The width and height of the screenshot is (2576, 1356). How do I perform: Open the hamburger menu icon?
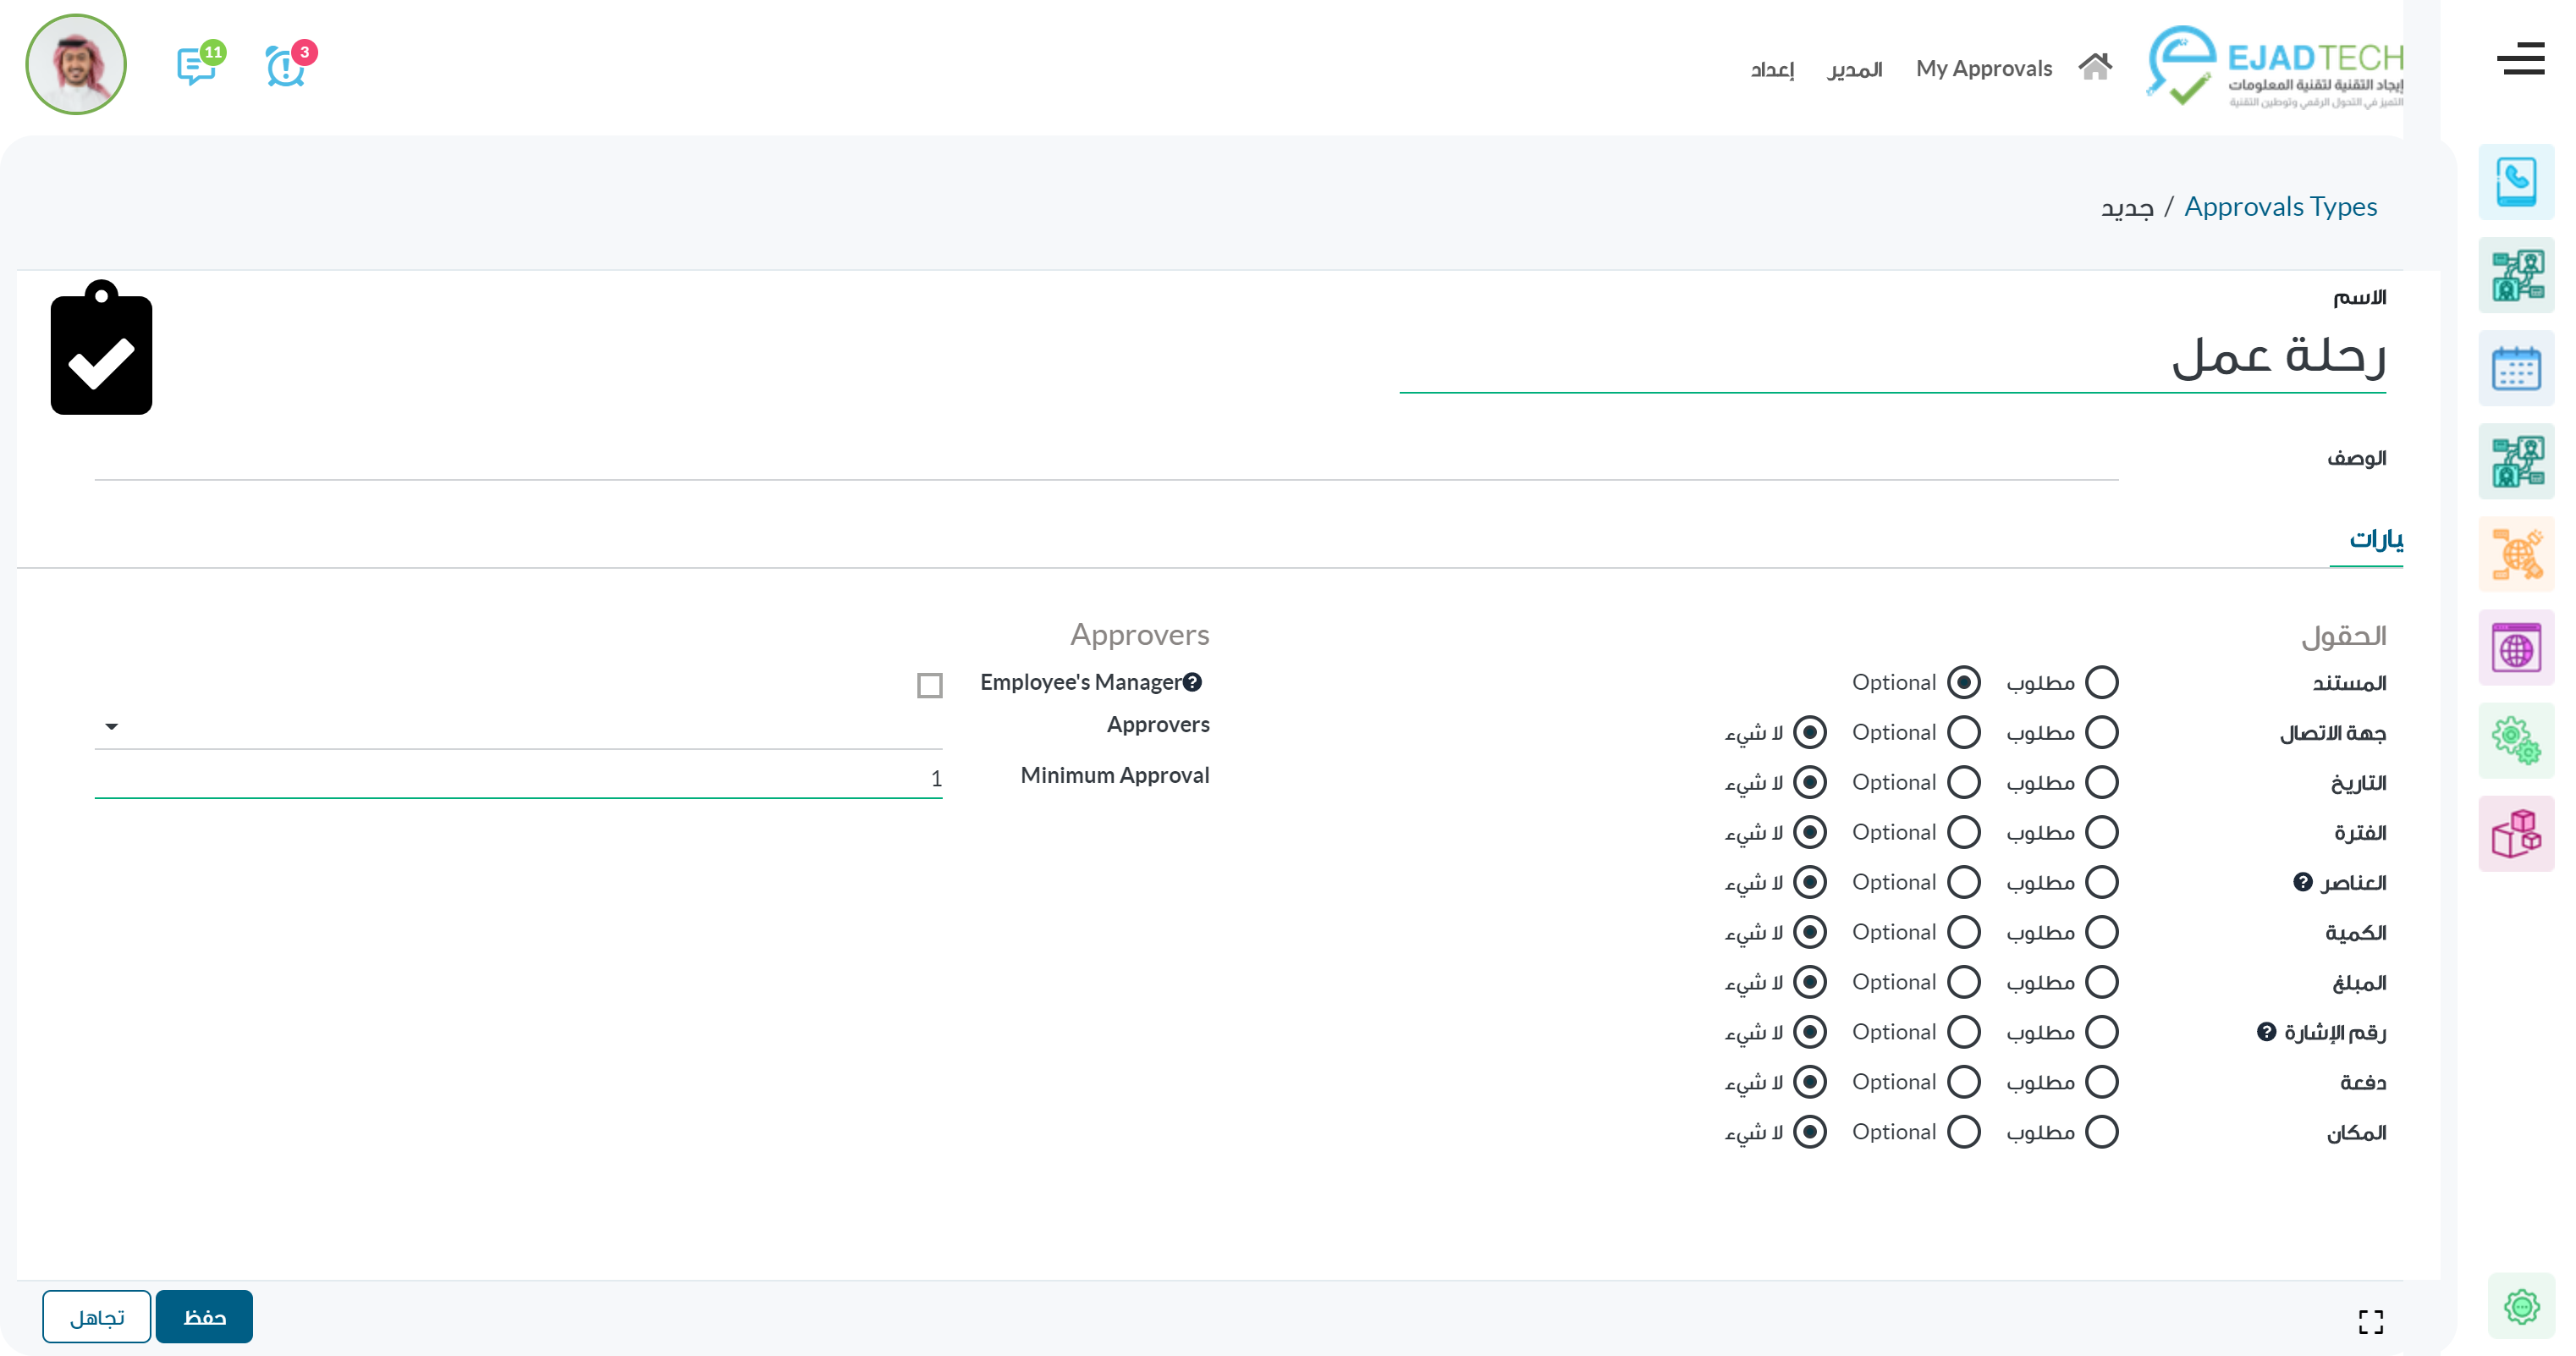tap(2520, 59)
